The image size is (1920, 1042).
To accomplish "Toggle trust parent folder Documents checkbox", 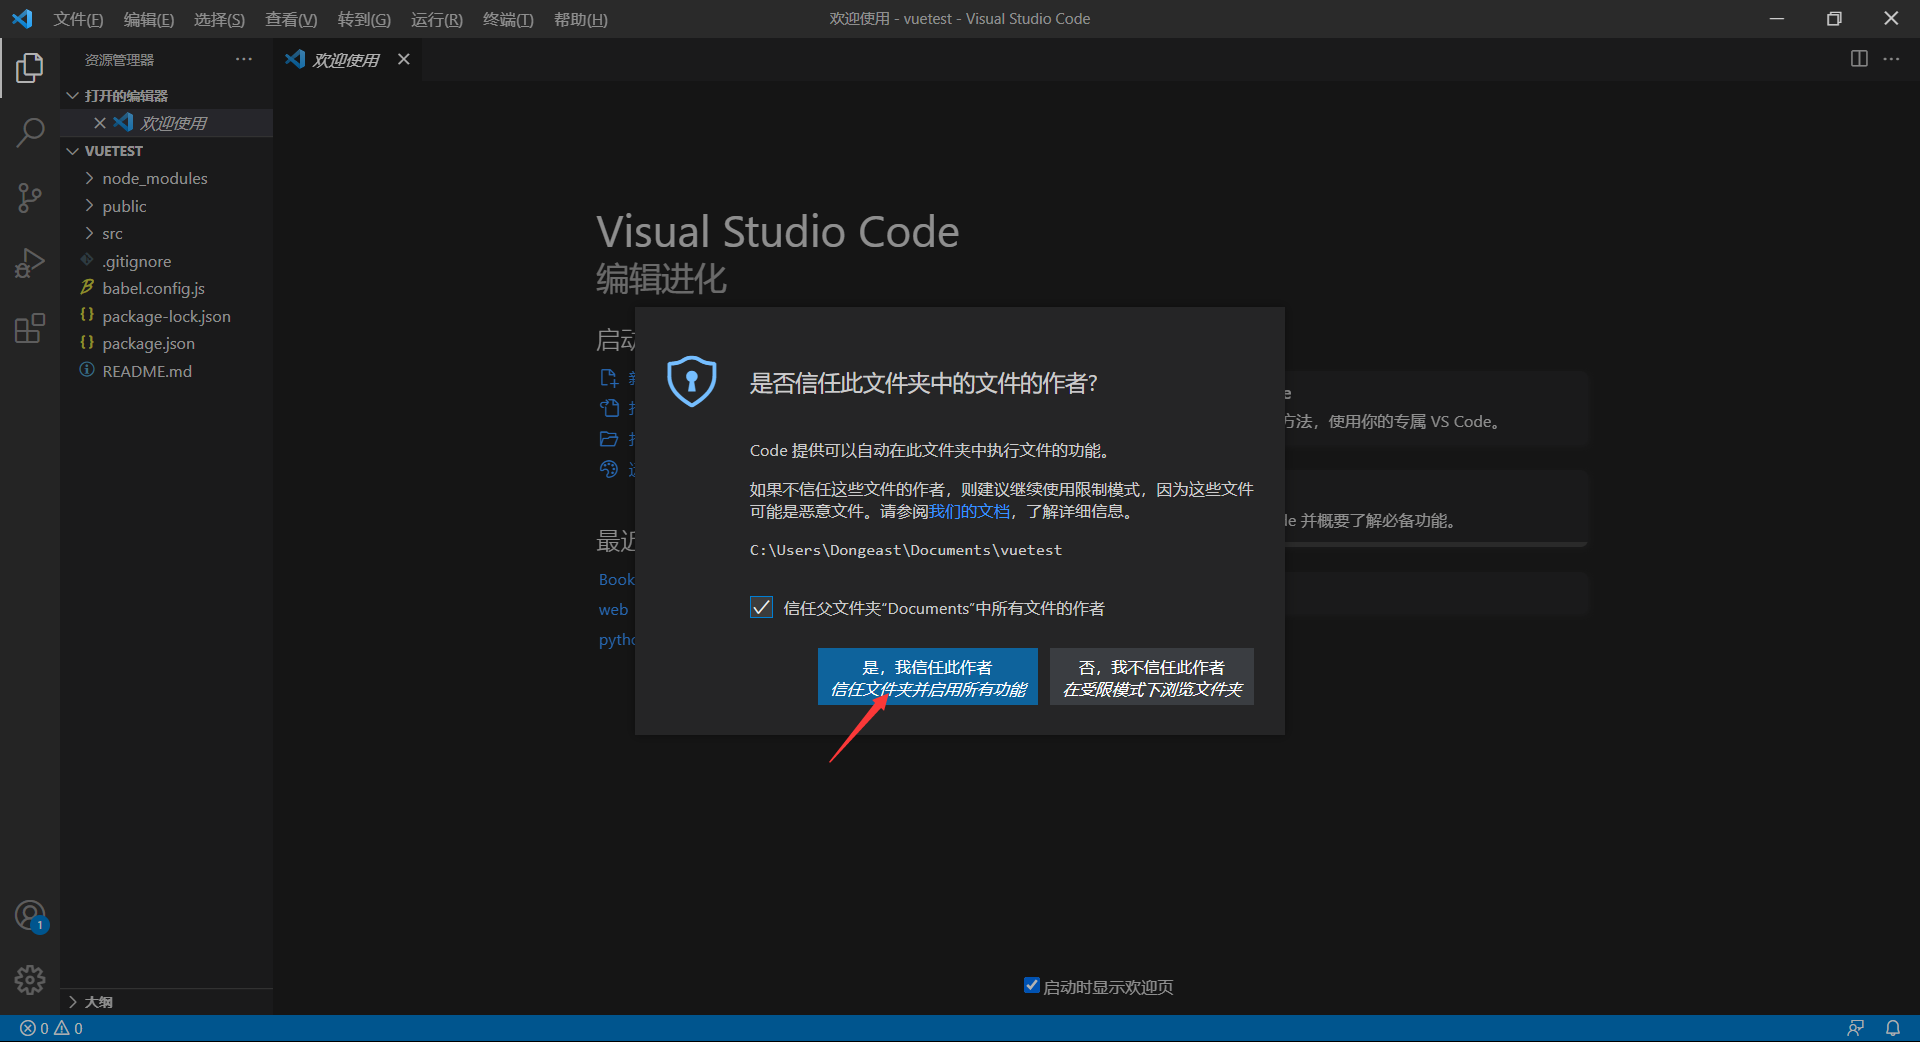I will (761, 607).
